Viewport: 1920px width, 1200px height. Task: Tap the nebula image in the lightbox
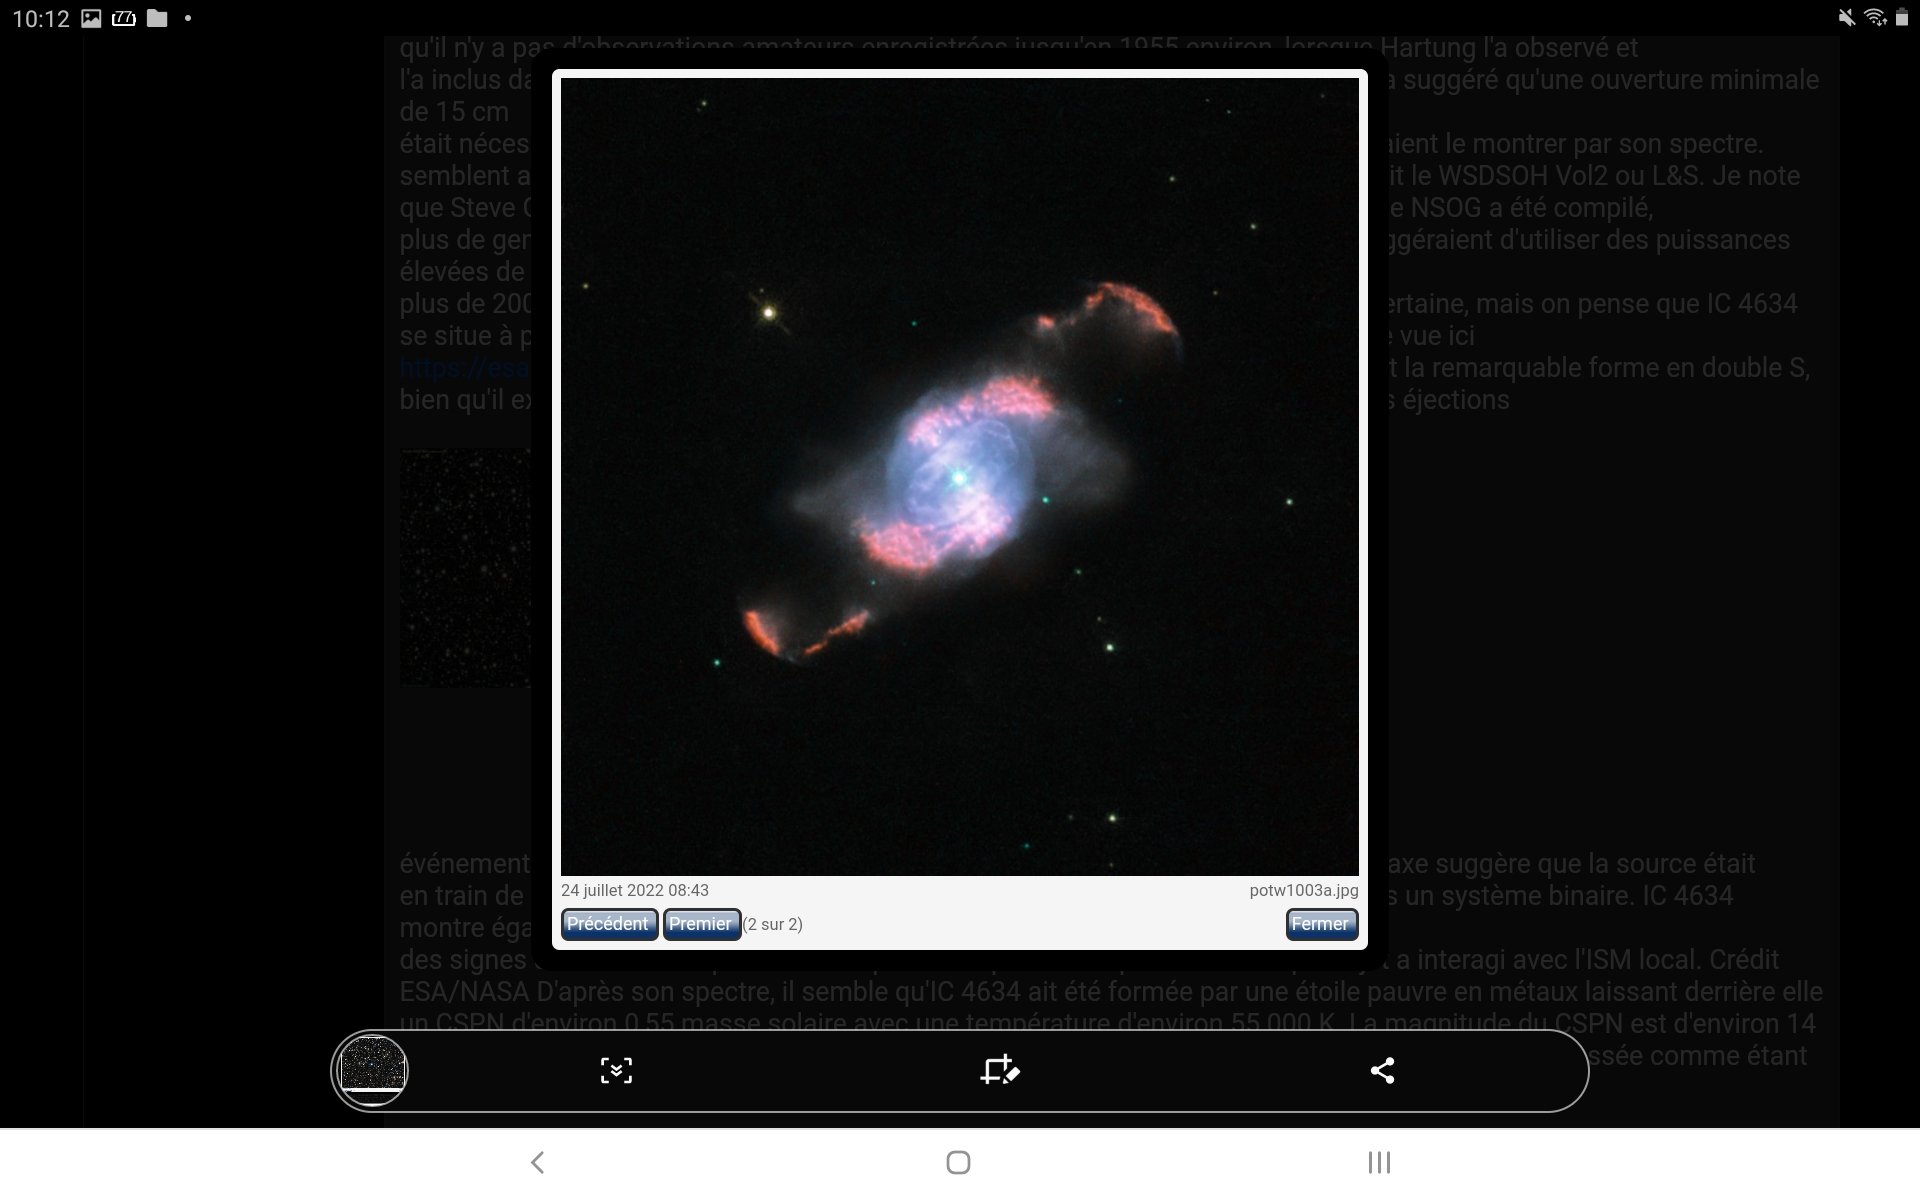pos(960,477)
